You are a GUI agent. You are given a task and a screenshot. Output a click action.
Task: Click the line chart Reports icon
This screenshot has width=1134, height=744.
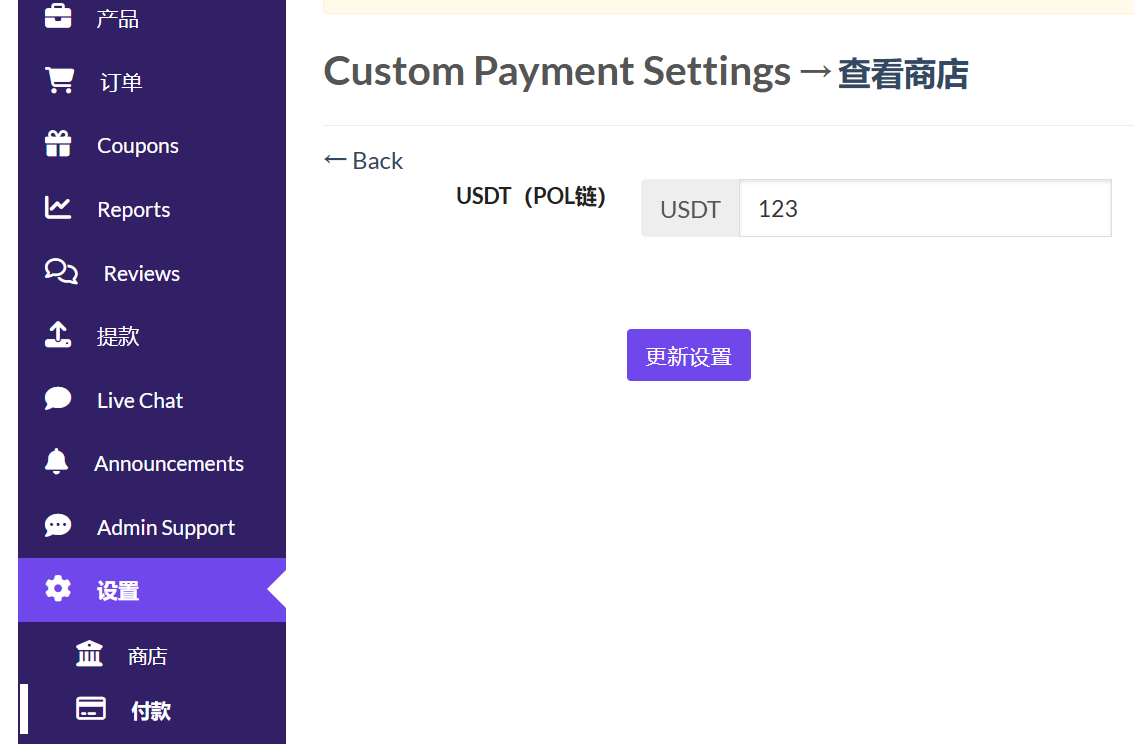[58, 208]
